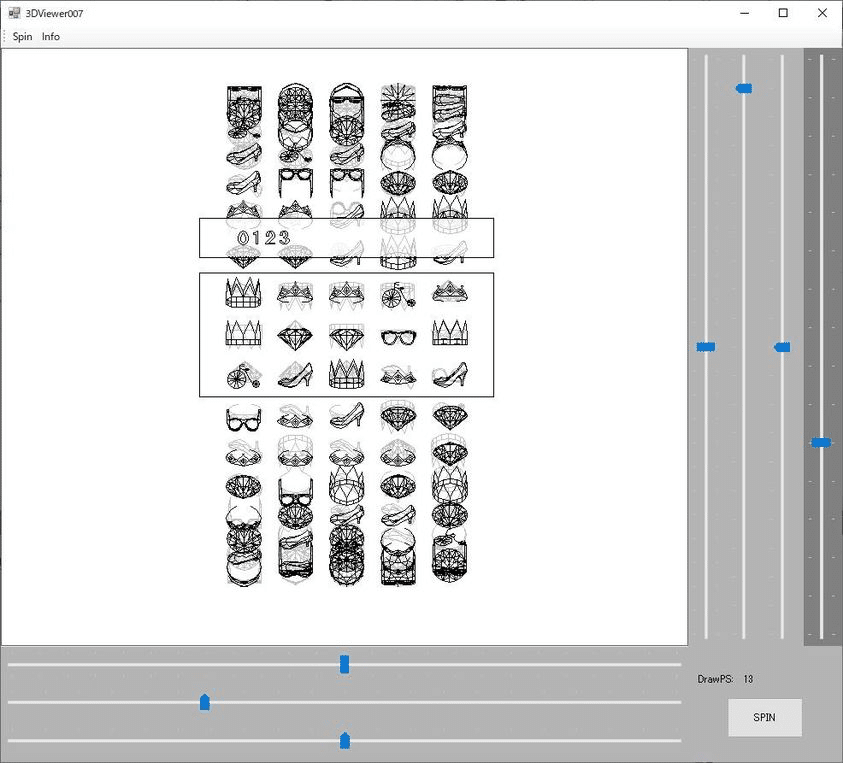The image size is (843, 763).
Task: Click the thumb of the leftmost vertical slider
Action: point(705,347)
